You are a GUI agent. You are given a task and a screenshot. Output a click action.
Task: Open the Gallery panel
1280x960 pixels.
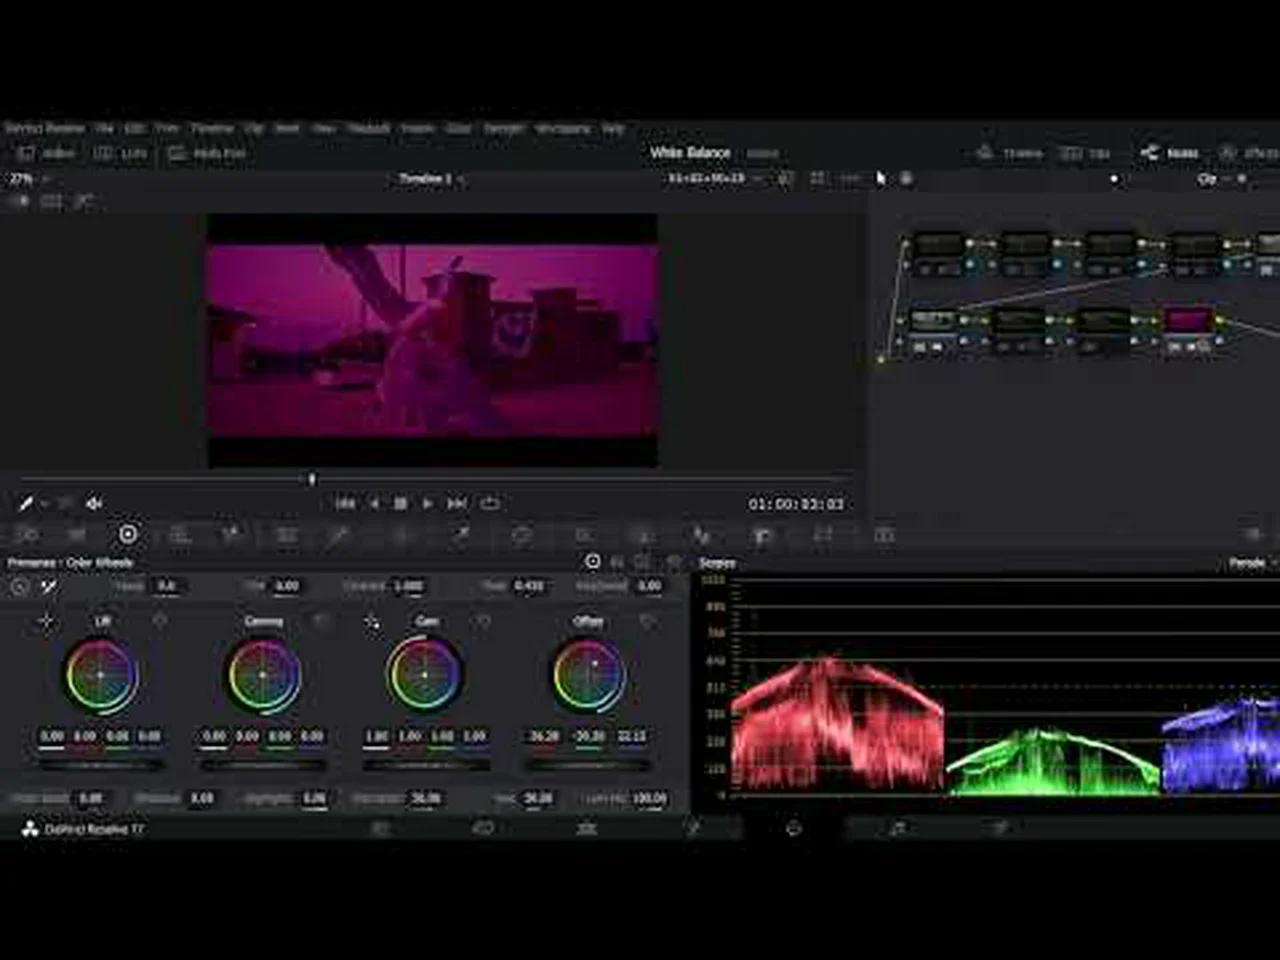46,153
